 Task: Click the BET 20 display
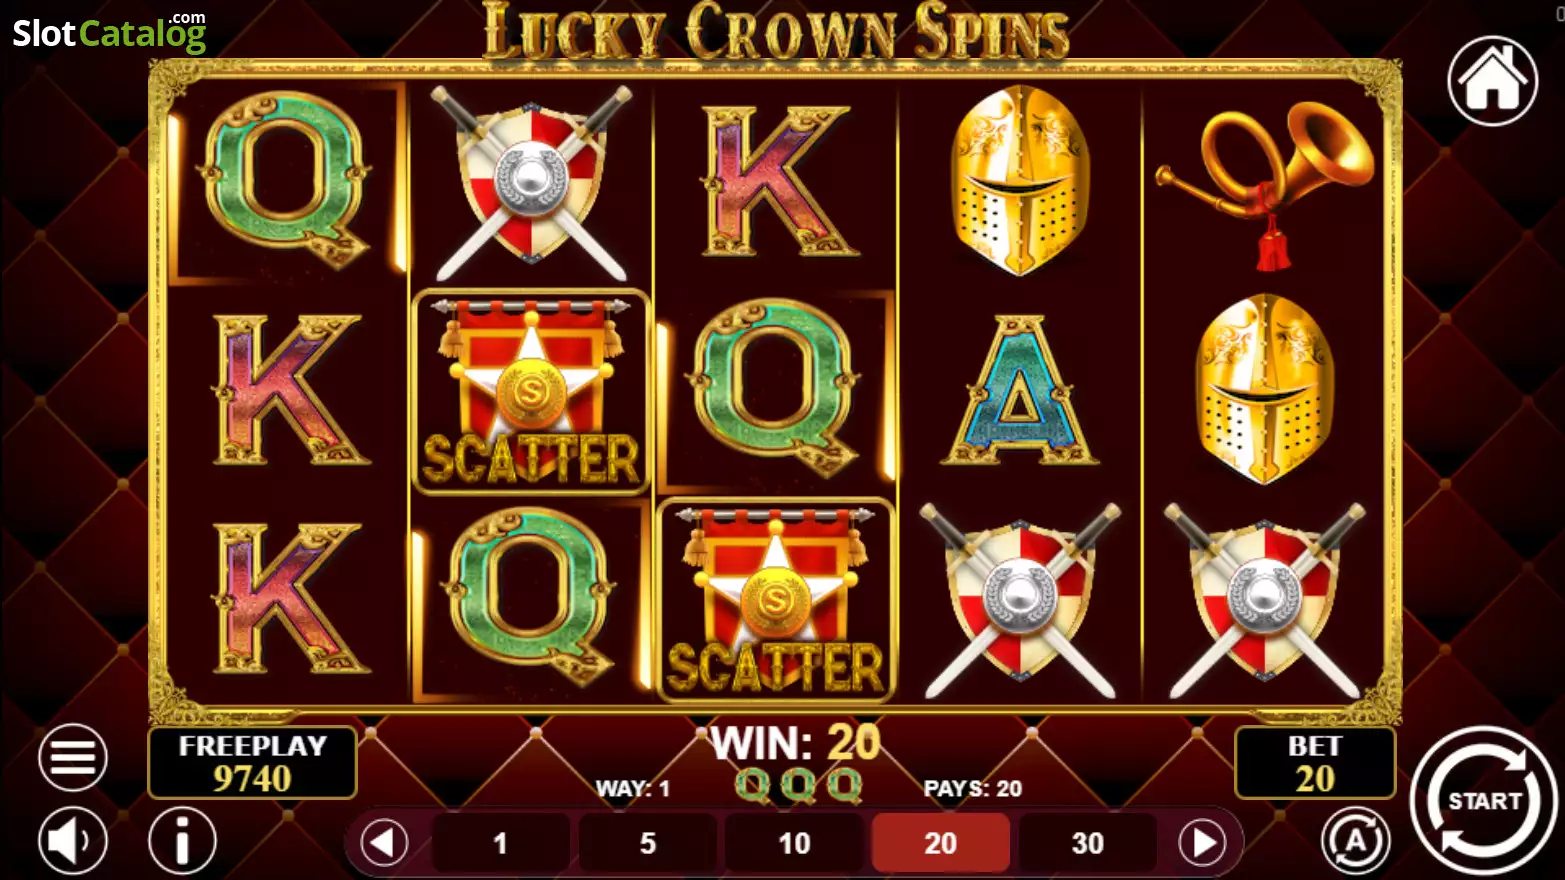(1315, 763)
